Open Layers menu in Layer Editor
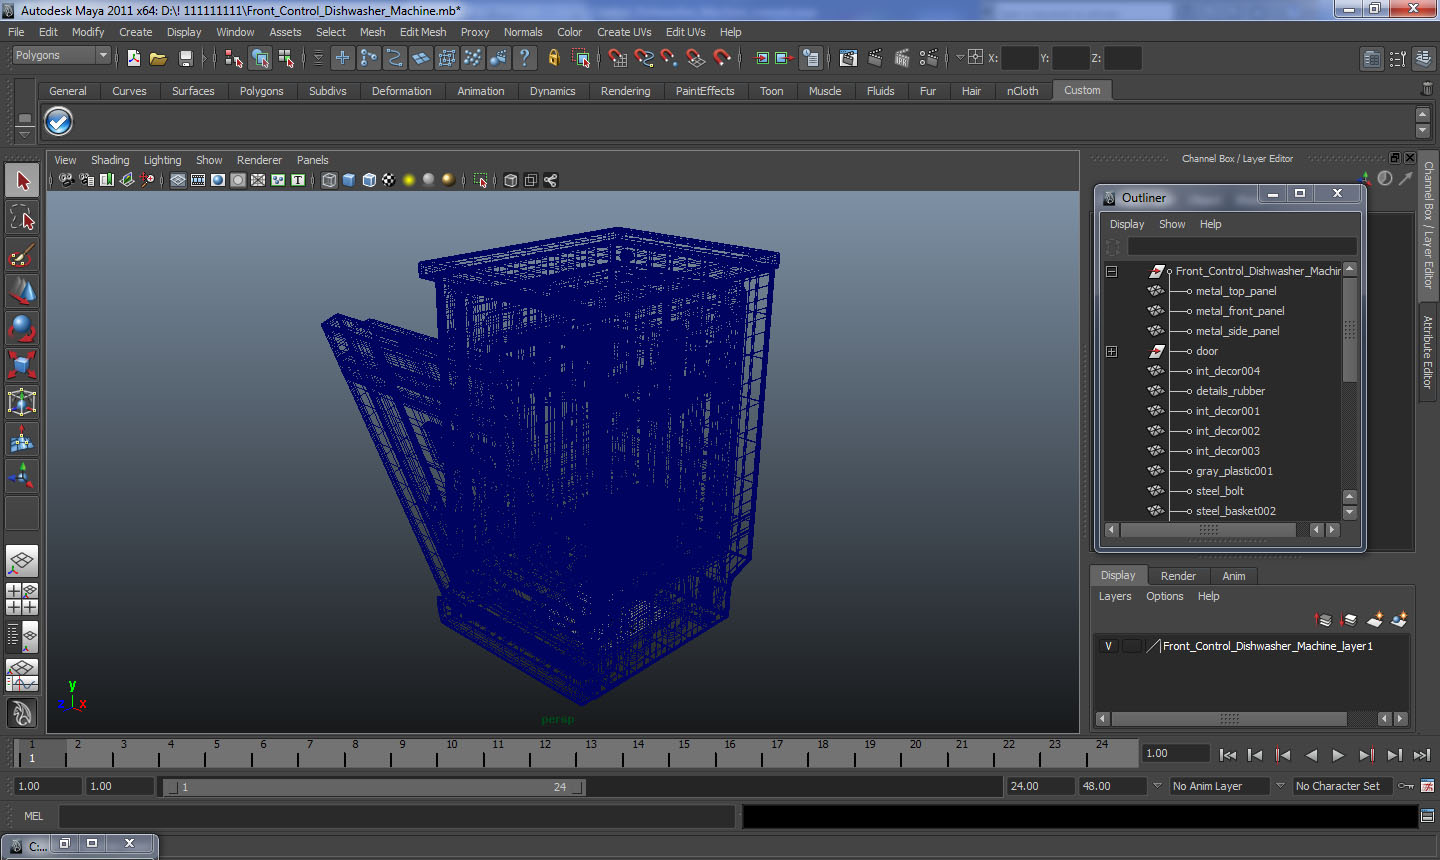This screenshot has width=1440, height=860. click(1115, 596)
